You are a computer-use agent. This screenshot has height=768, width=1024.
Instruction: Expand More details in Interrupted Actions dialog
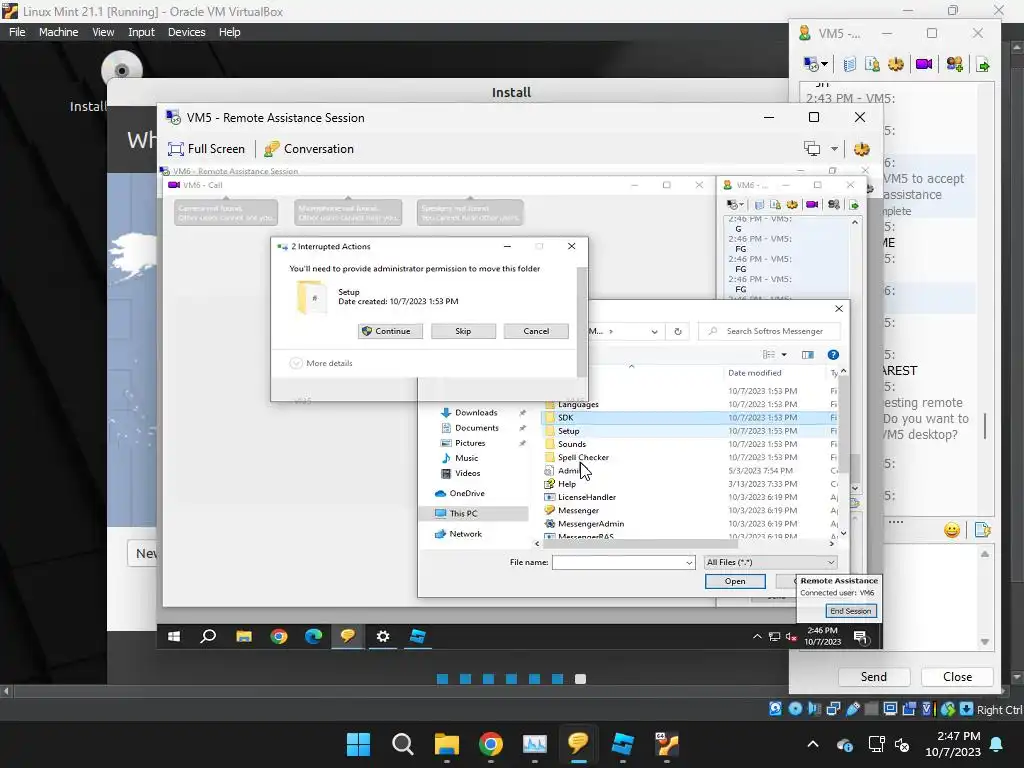321,363
